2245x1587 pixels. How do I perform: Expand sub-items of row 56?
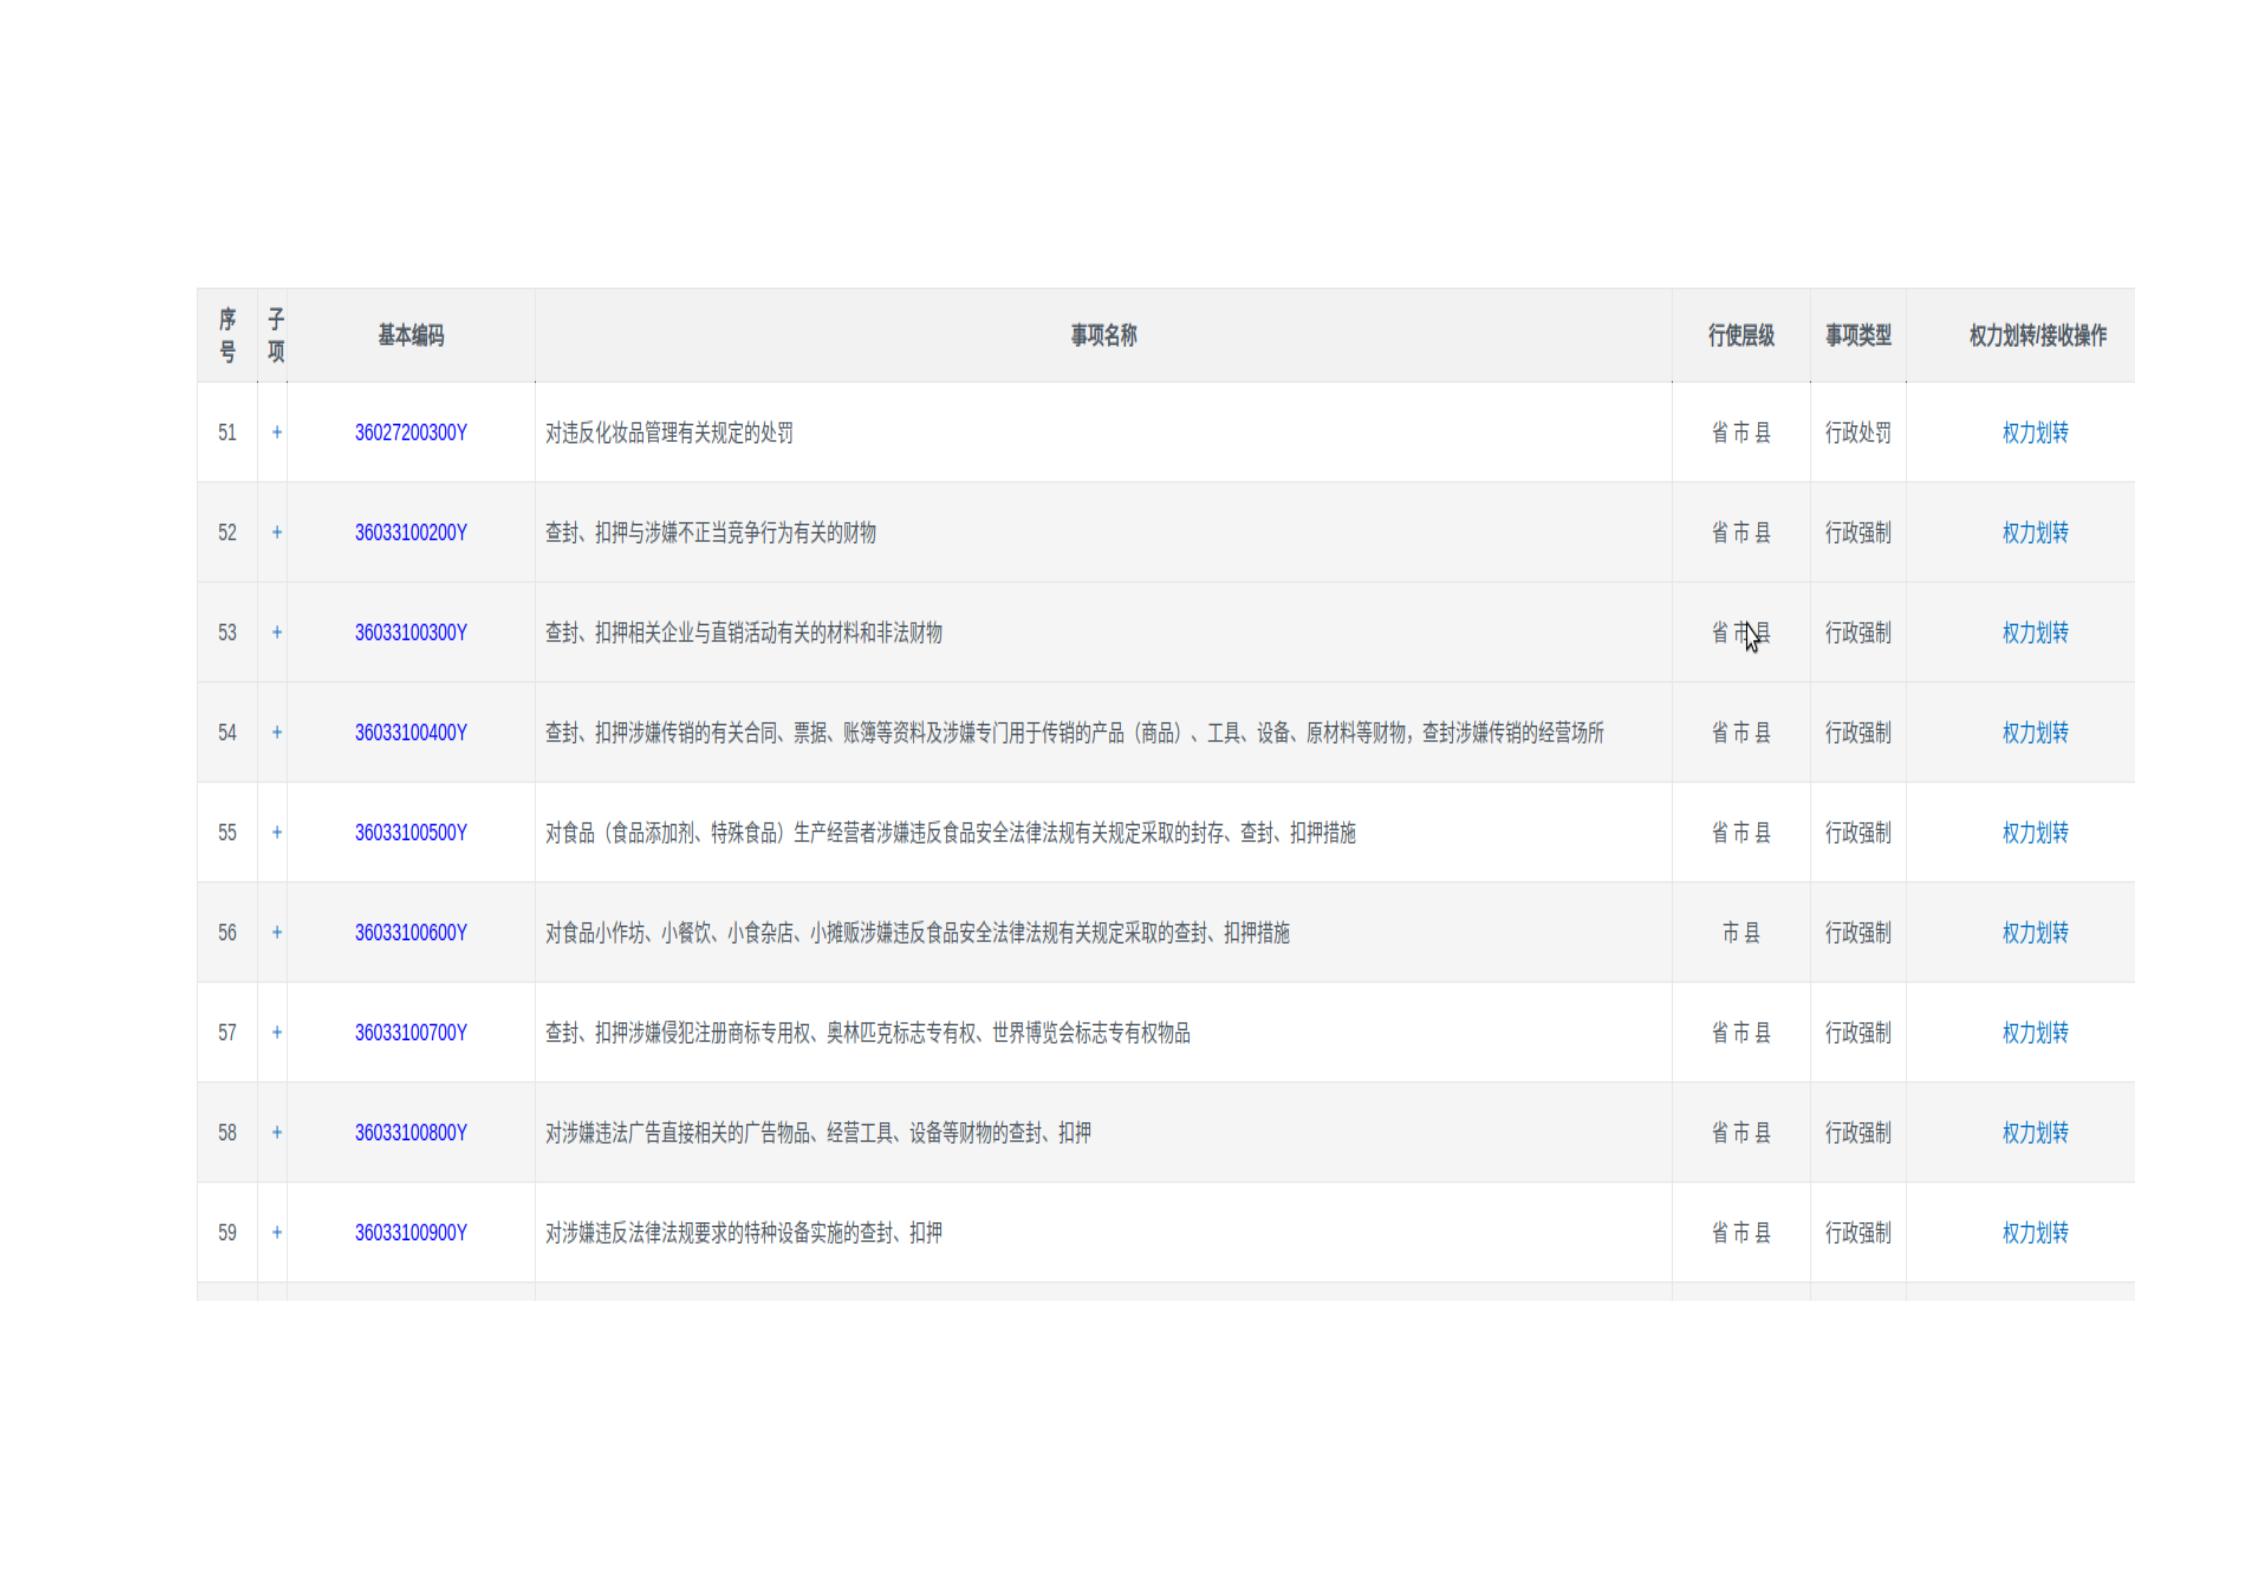277,932
